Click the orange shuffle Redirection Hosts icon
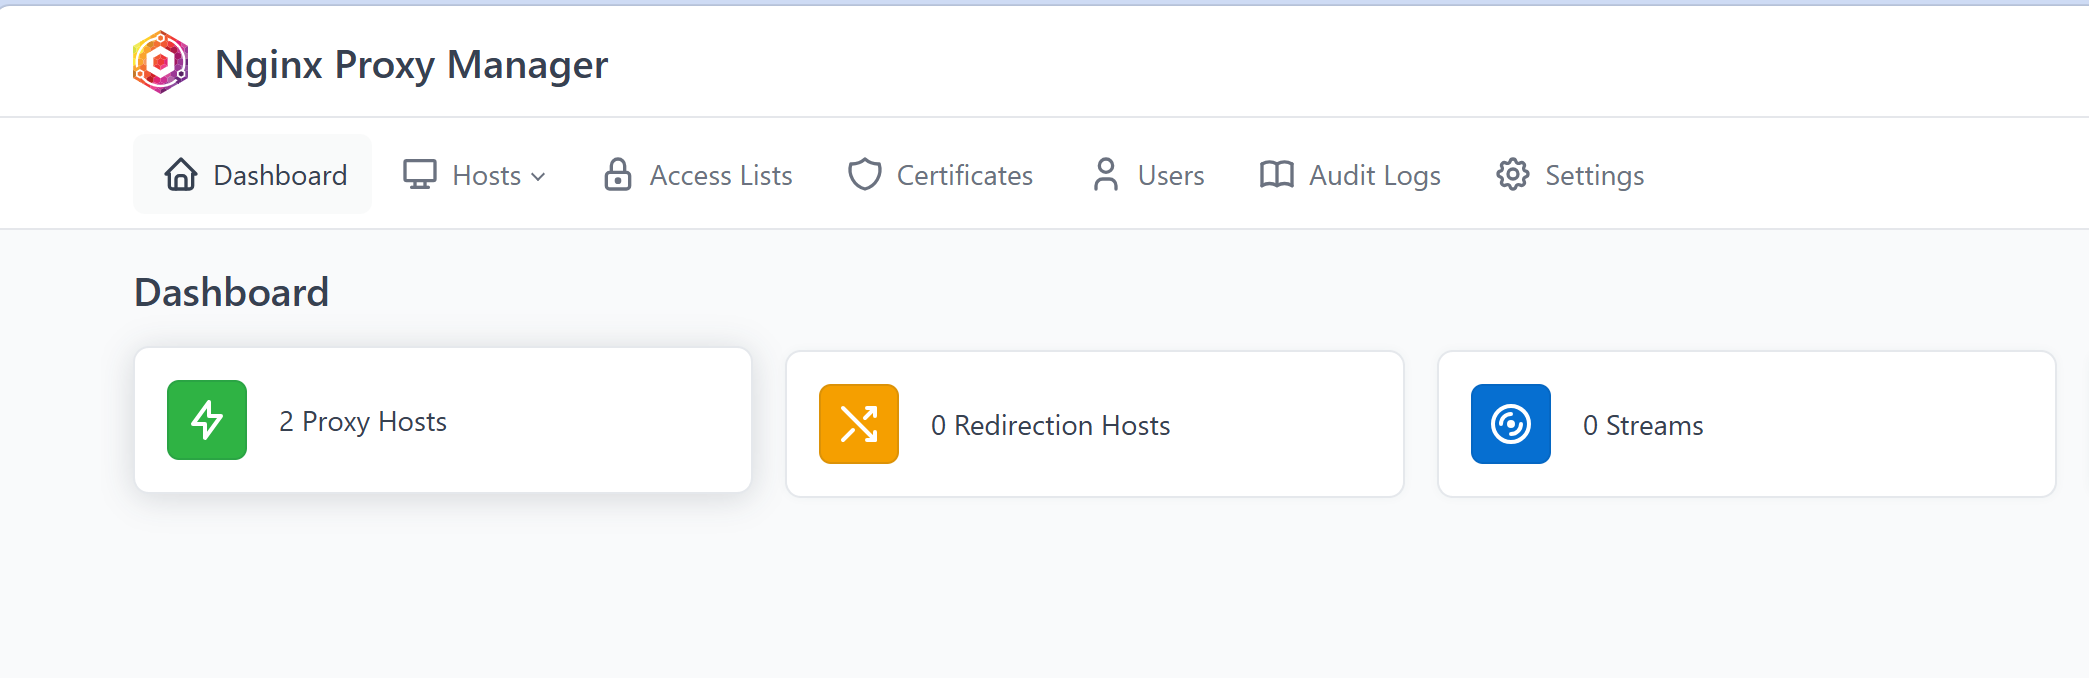The height and width of the screenshot is (678, 2089). pyautogui.click(x=859, y=424)
